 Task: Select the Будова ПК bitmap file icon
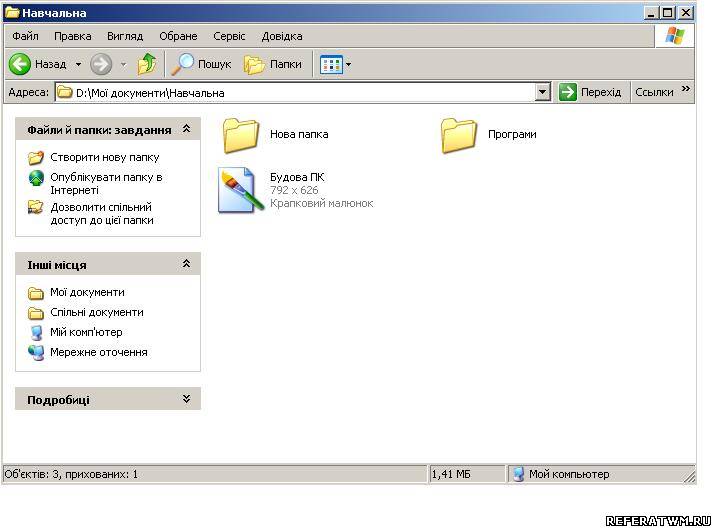239,190
